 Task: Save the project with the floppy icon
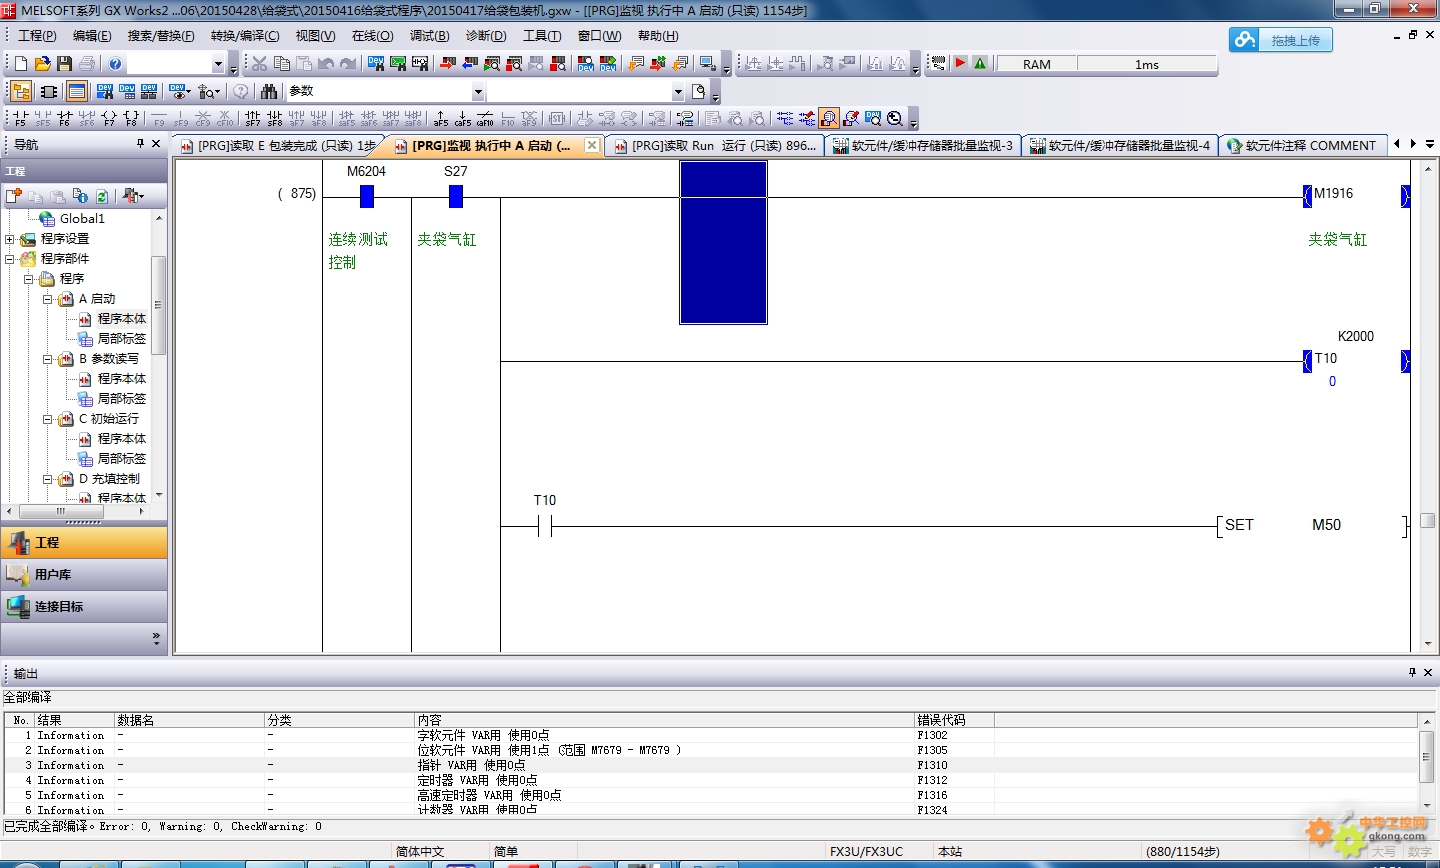[64, 64]
